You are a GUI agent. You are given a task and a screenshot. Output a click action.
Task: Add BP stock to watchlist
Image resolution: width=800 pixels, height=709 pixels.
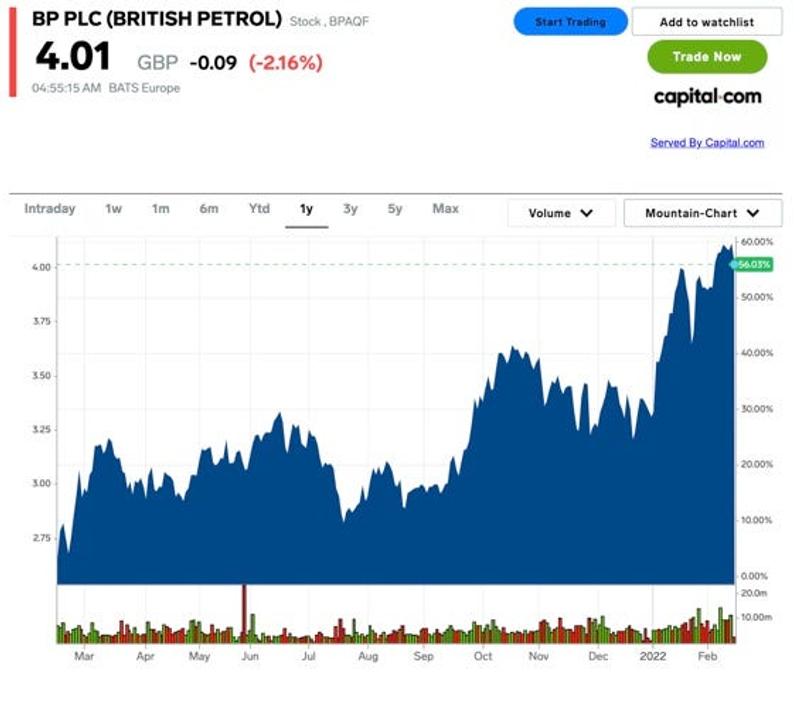coord(707,22)
